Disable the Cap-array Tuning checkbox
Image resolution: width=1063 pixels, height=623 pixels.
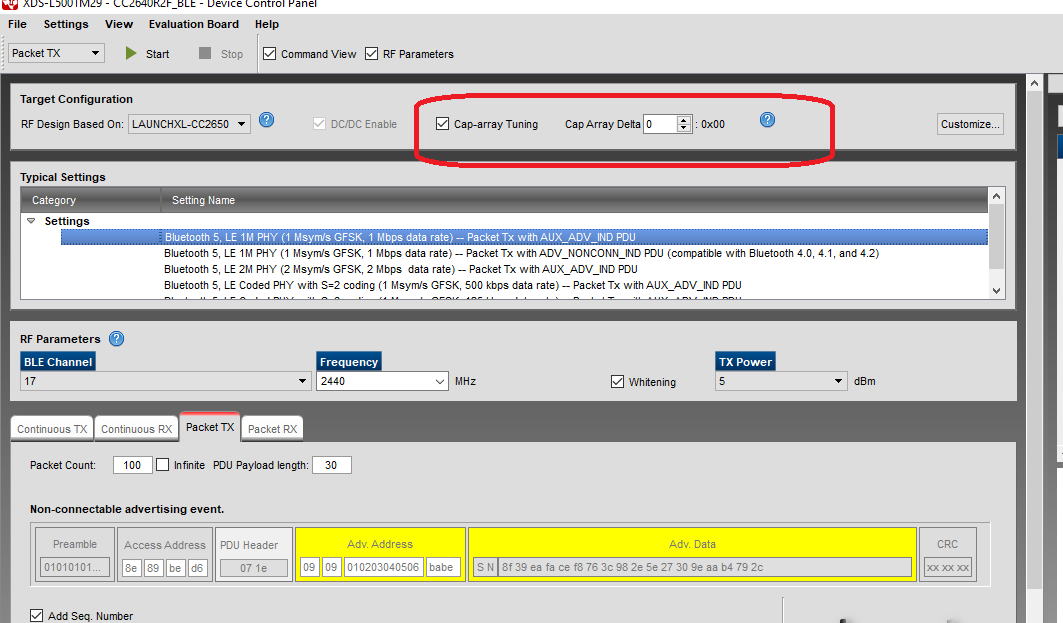click(443, 124)
